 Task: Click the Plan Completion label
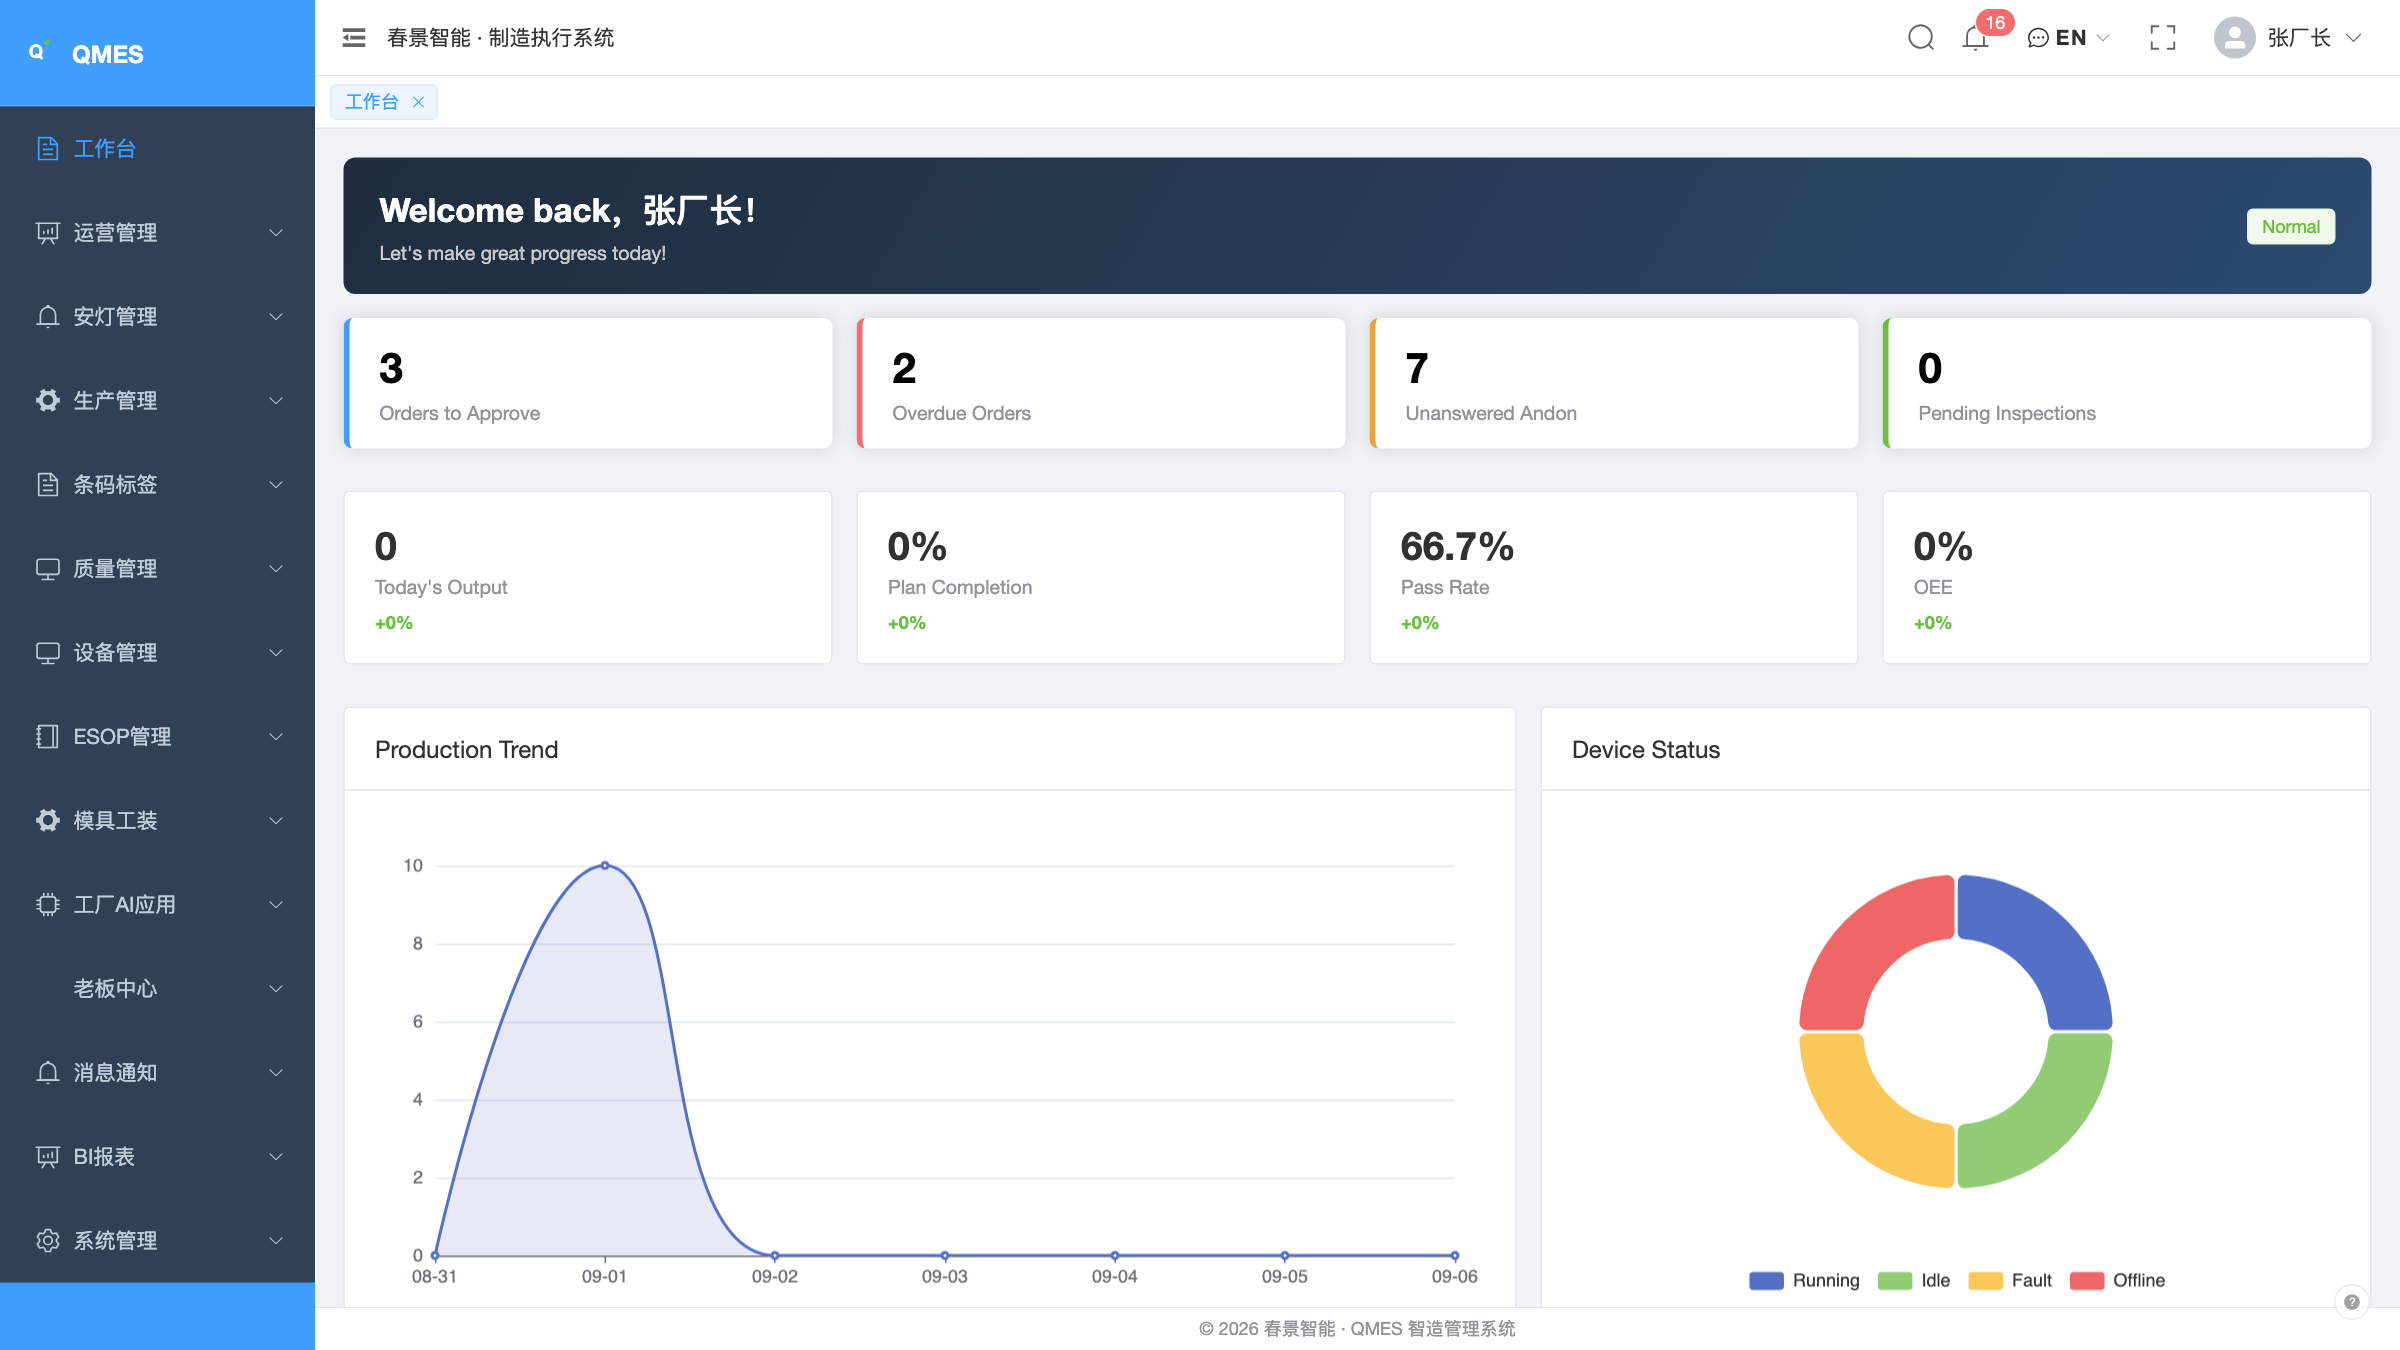point(960,587)
